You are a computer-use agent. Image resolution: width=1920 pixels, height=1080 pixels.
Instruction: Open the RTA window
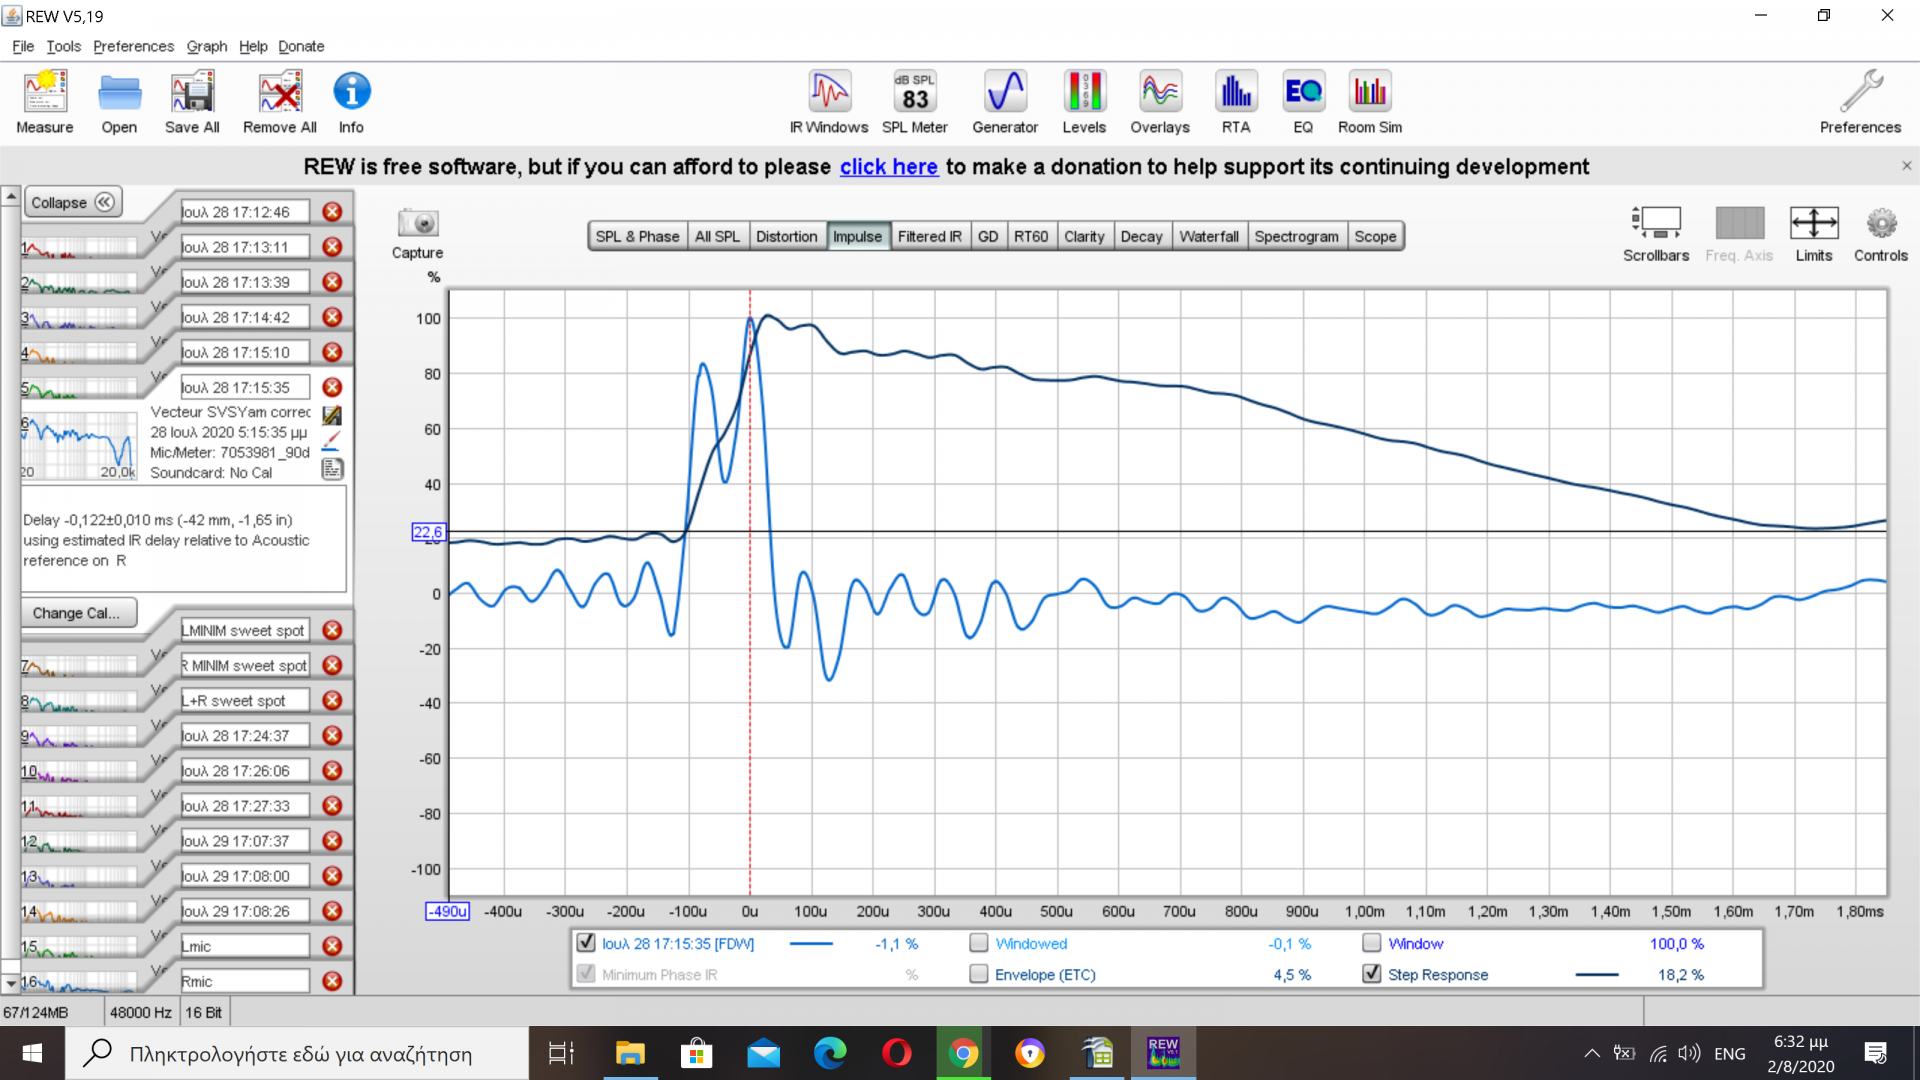(1236, 101)
